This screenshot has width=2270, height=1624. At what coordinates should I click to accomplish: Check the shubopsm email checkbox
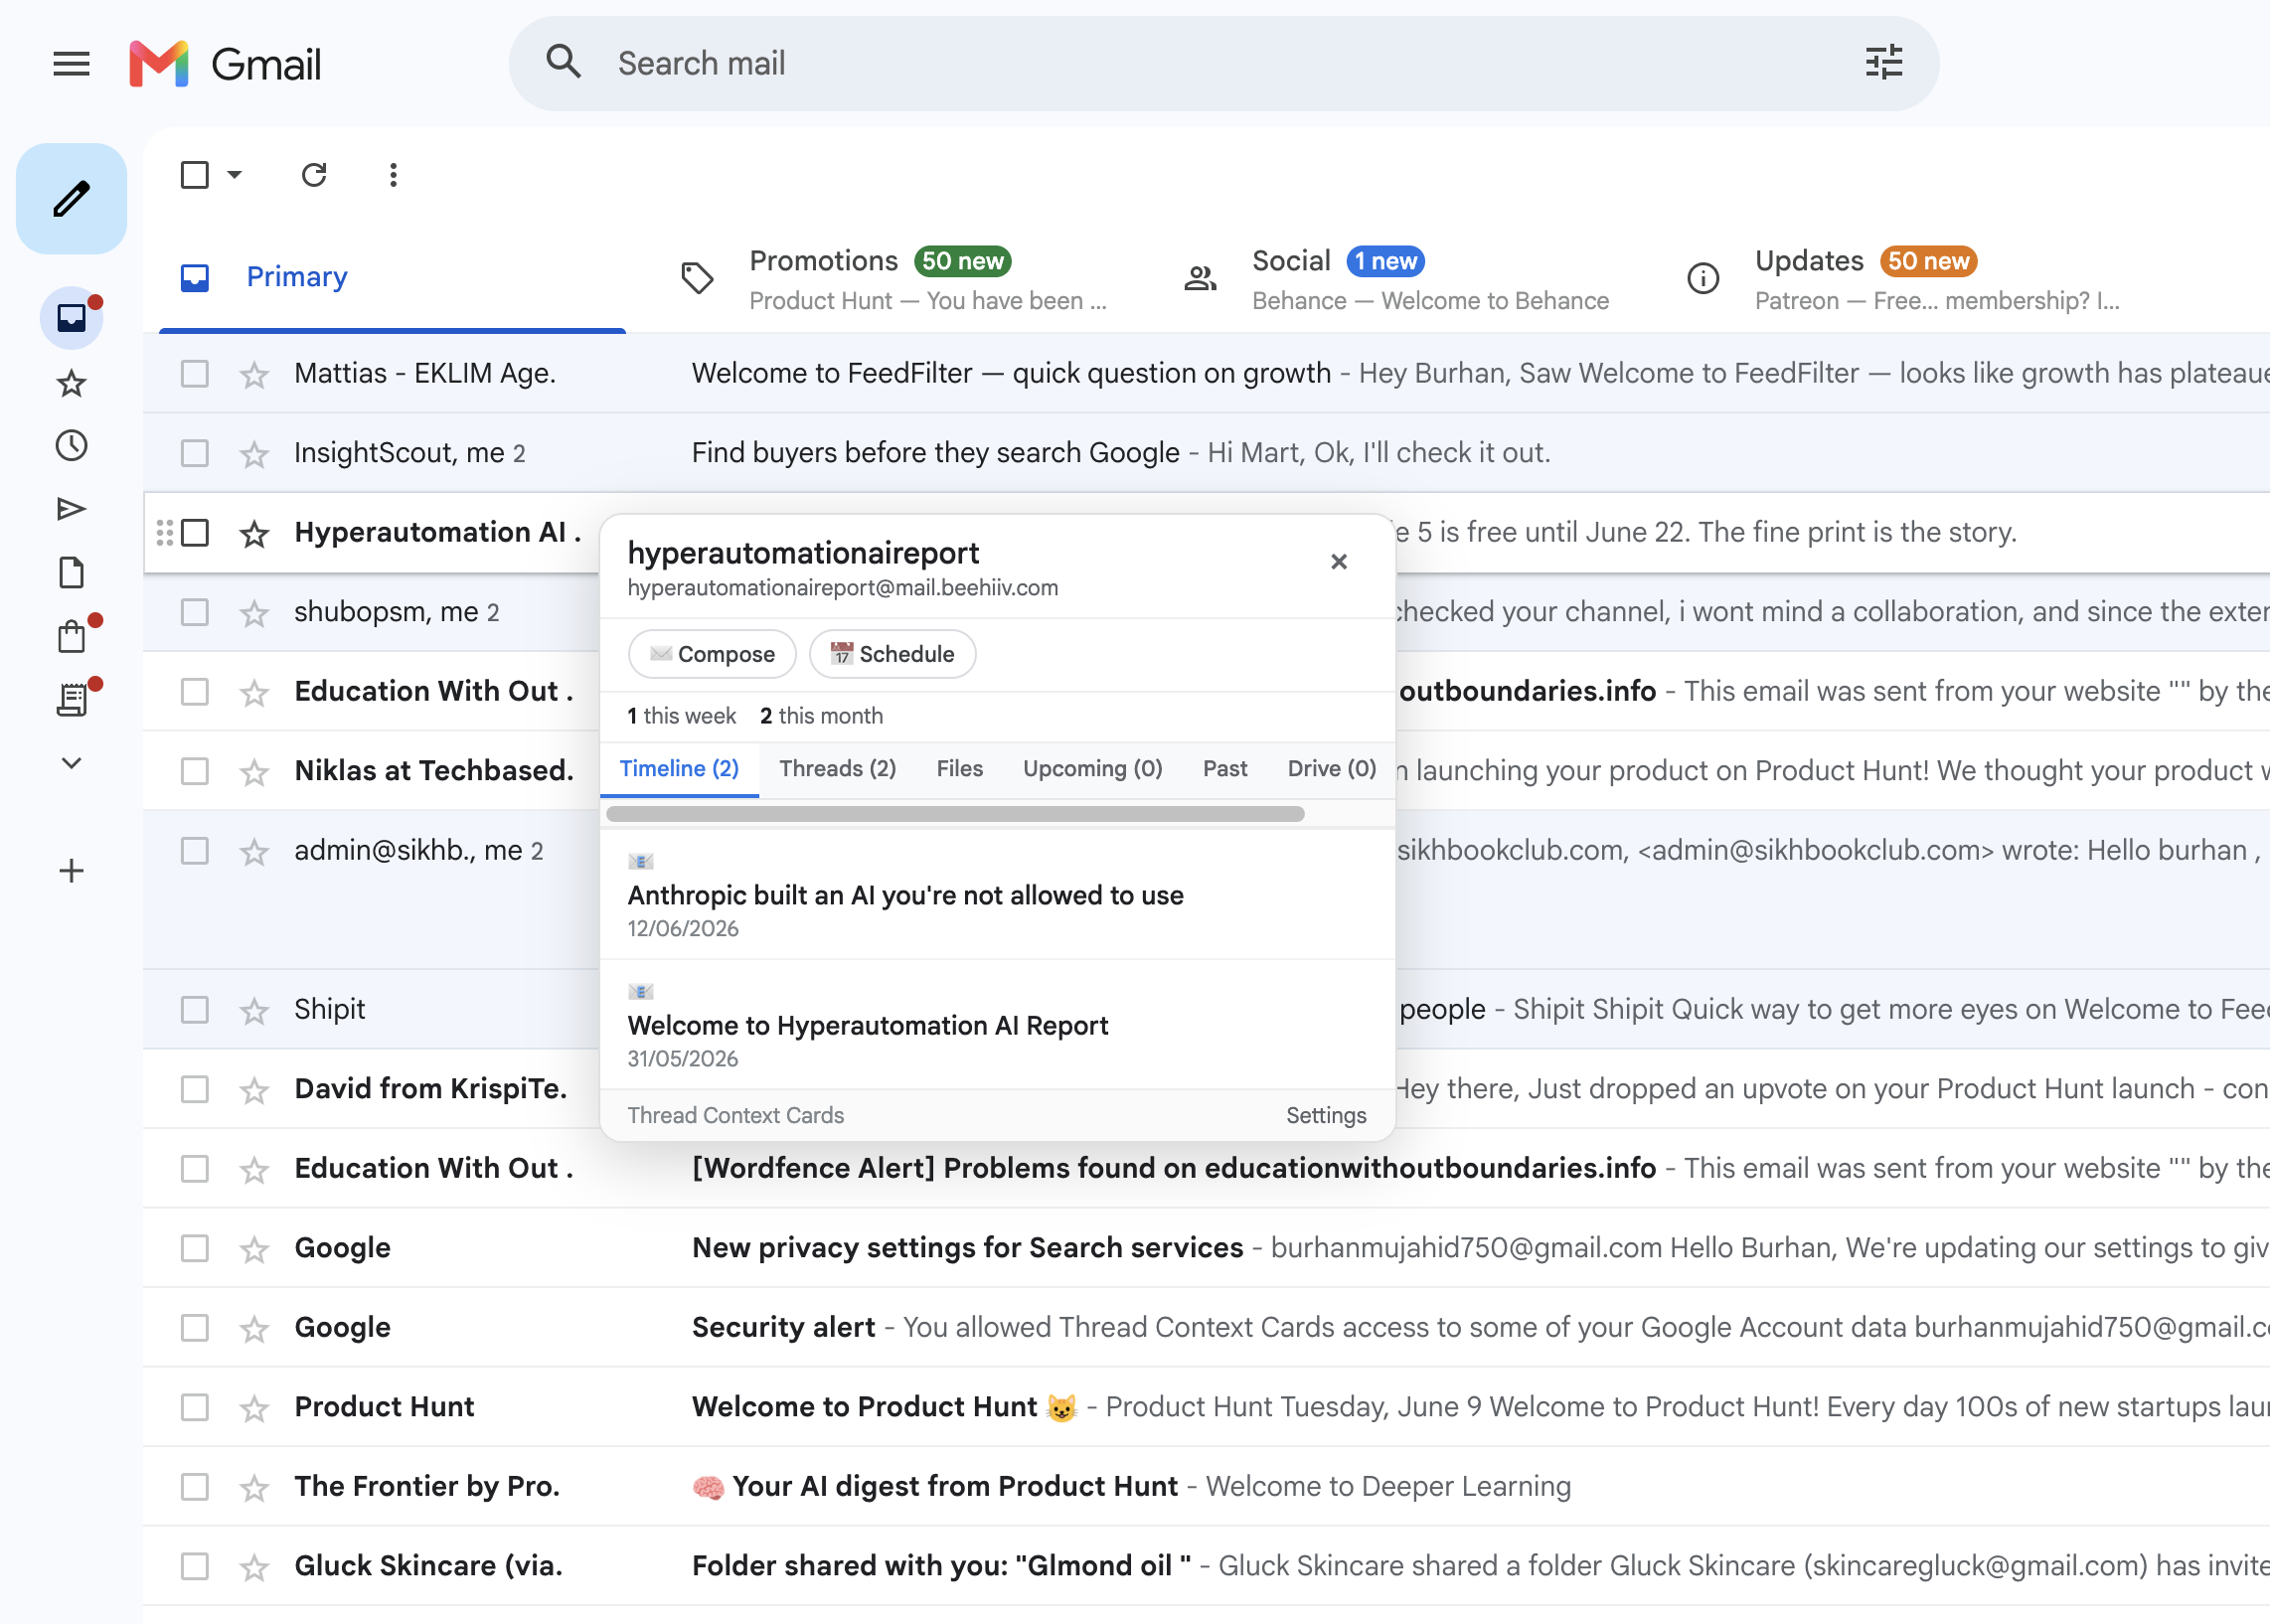(x=194, y=612)
